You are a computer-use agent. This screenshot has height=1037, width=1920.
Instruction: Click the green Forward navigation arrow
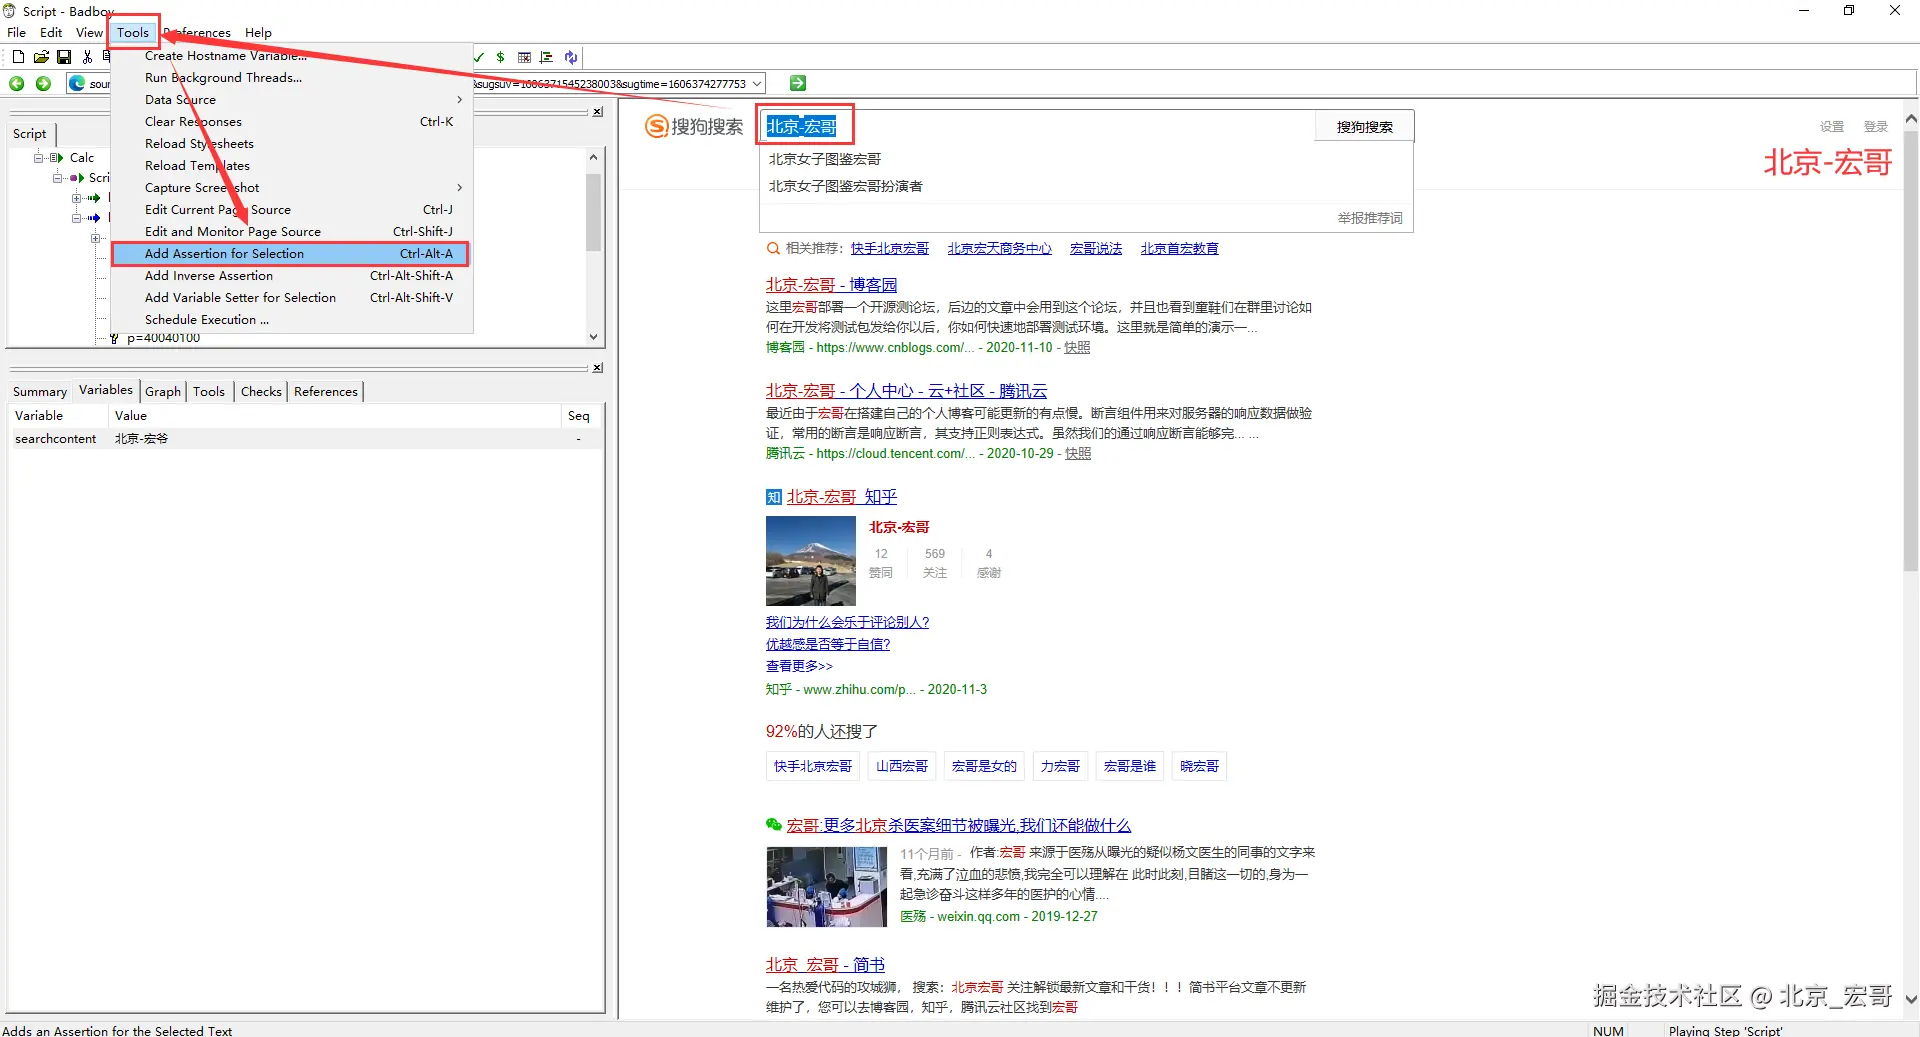coord(43,83)
